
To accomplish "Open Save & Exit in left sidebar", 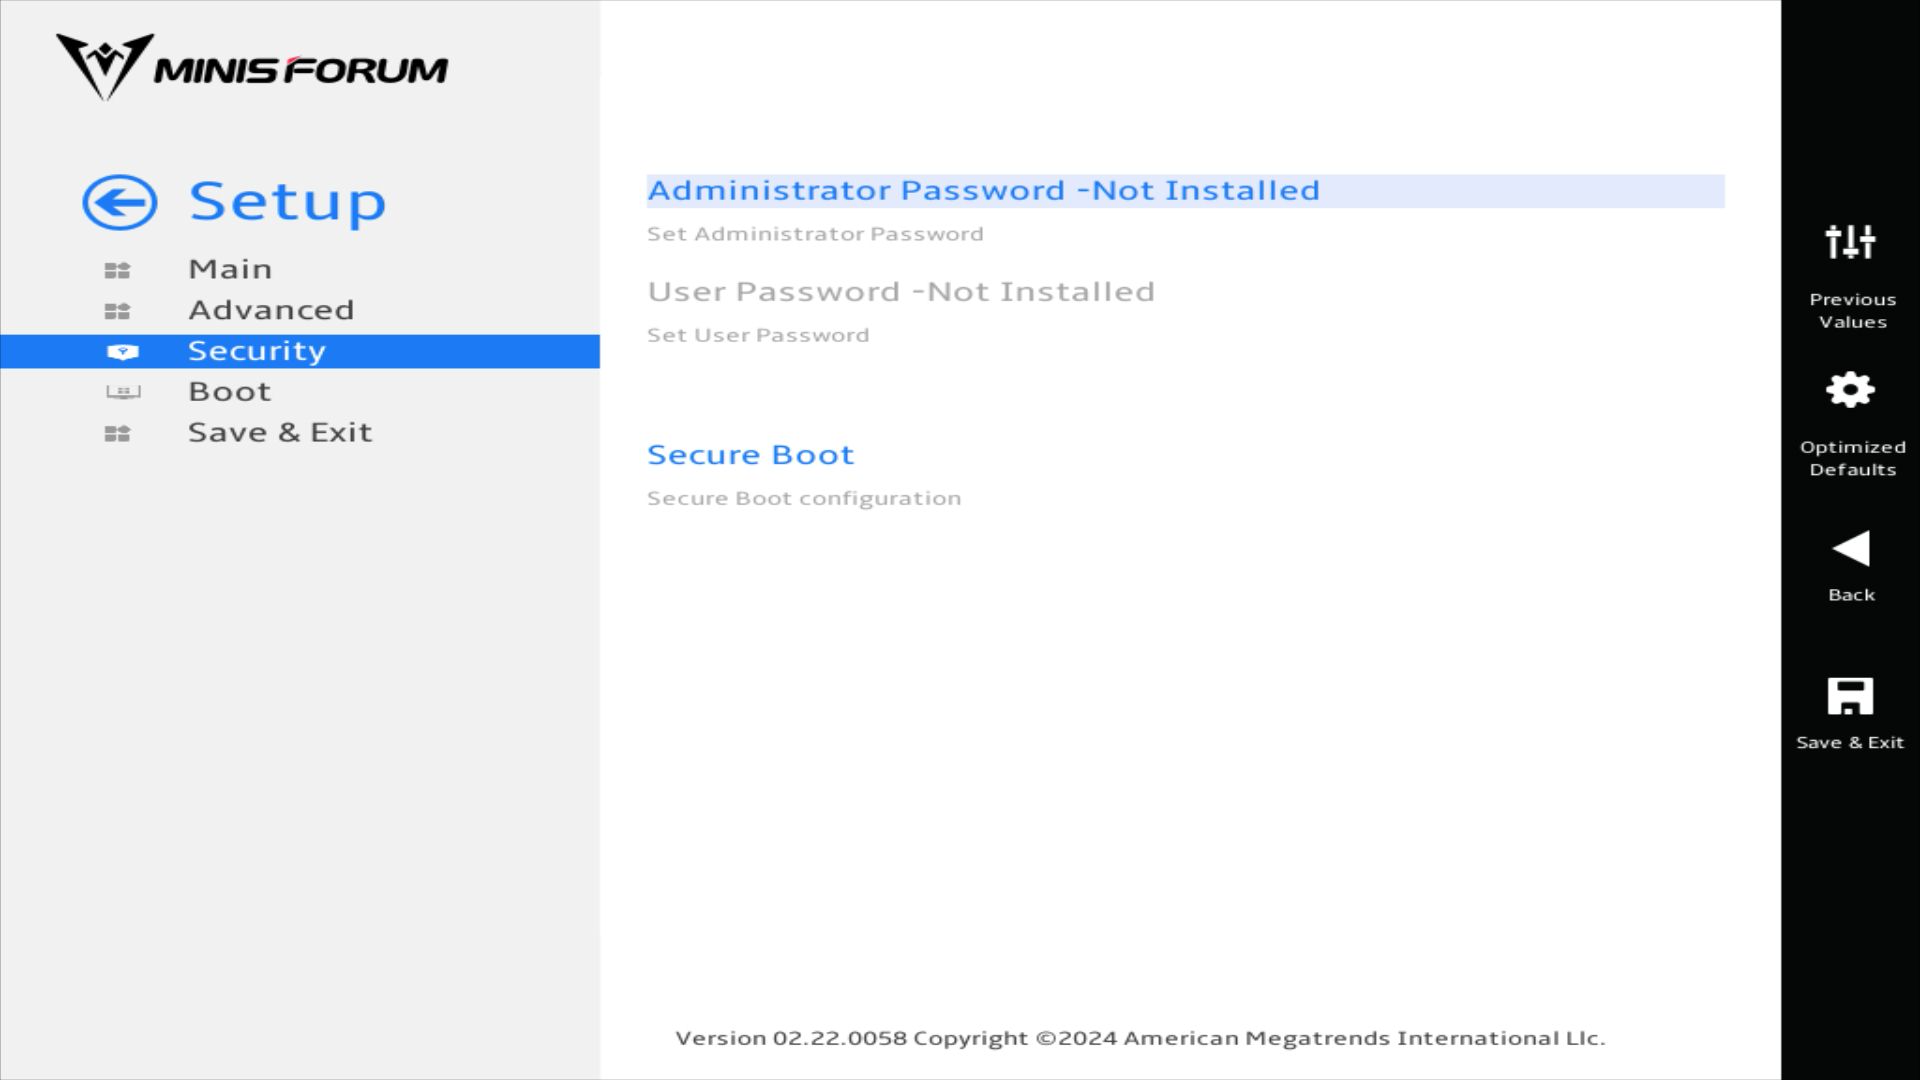I will 280,433.
